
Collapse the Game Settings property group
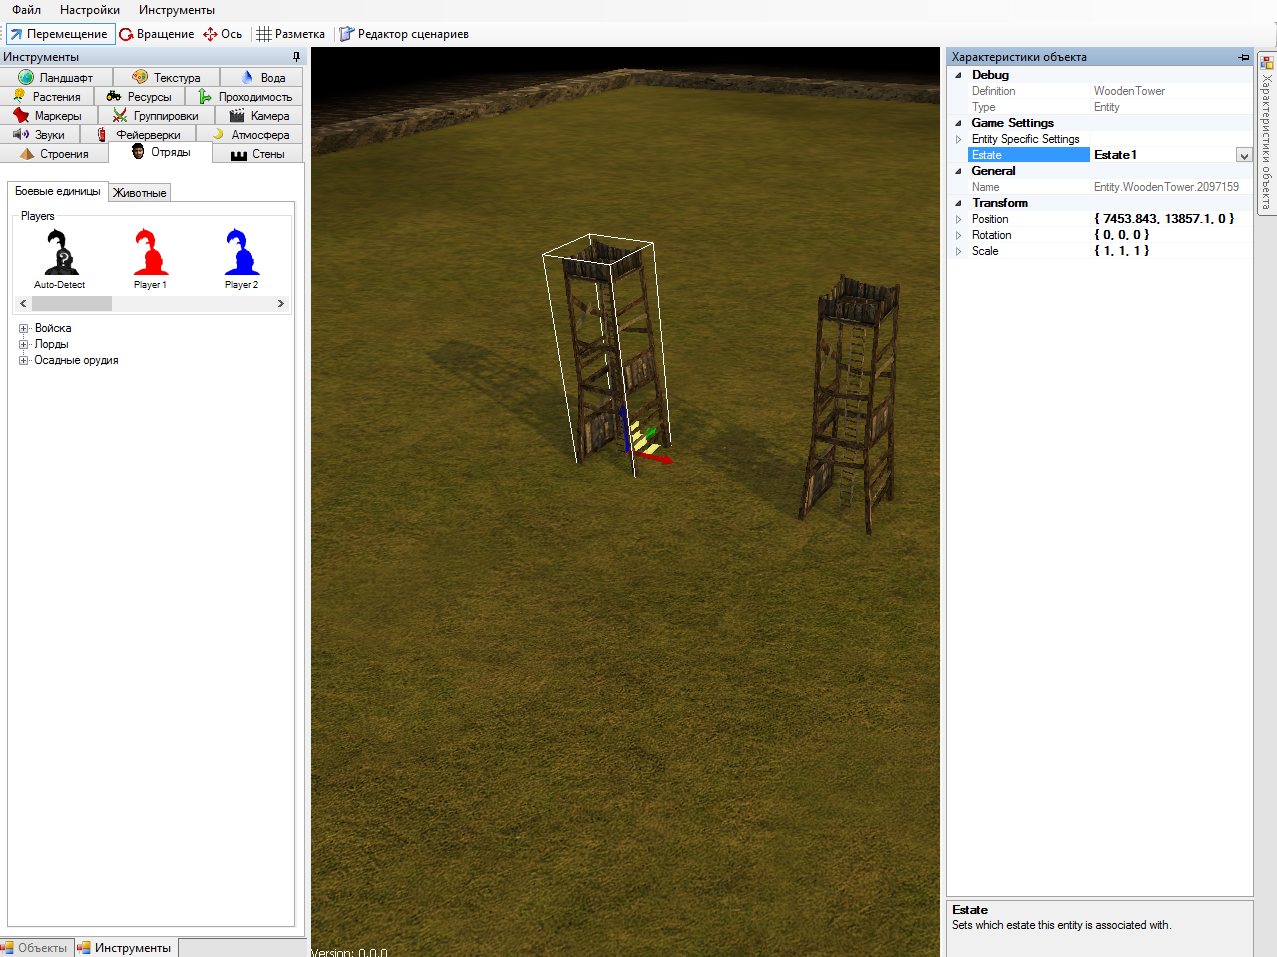[958, 123]
